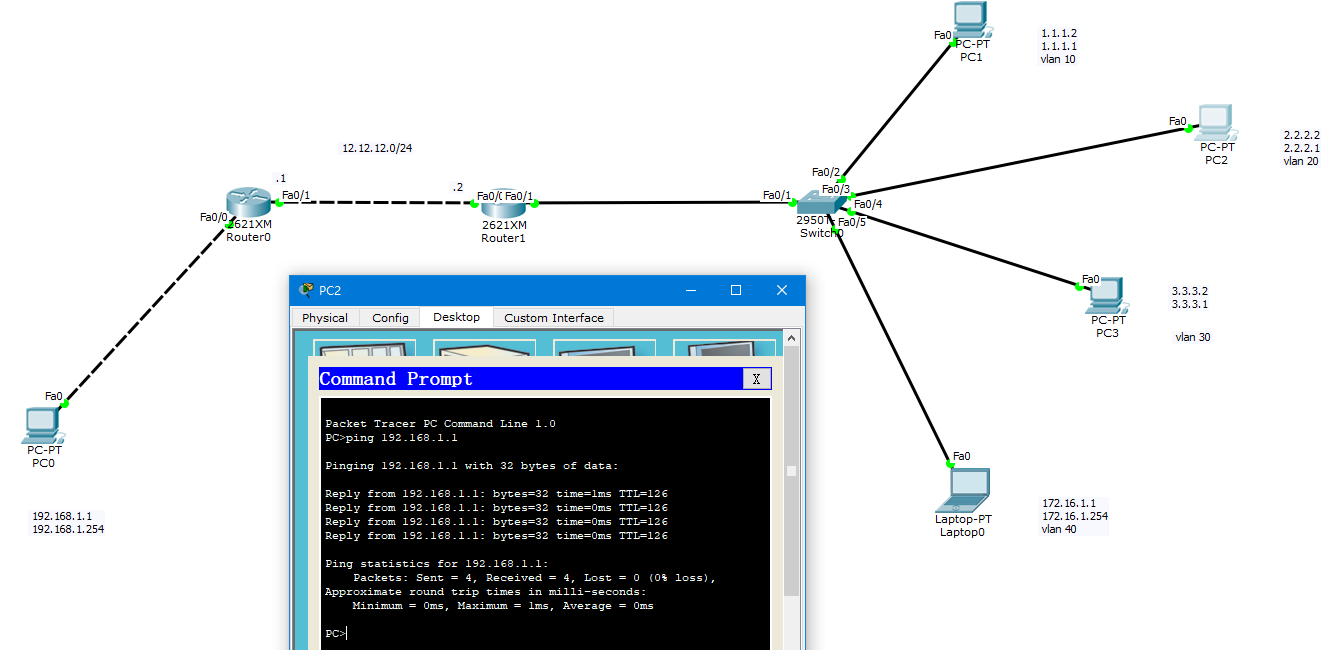
Task: Click the 192.168.1.1 address note near PC0
Action: tap(62, 517)
